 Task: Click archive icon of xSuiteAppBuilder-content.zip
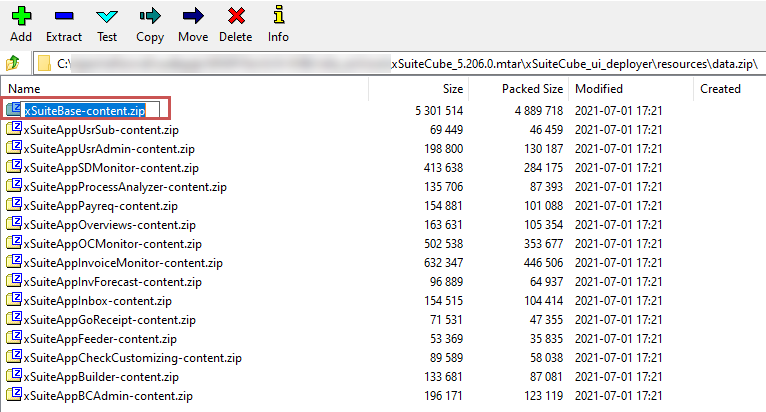click(14, 376)
